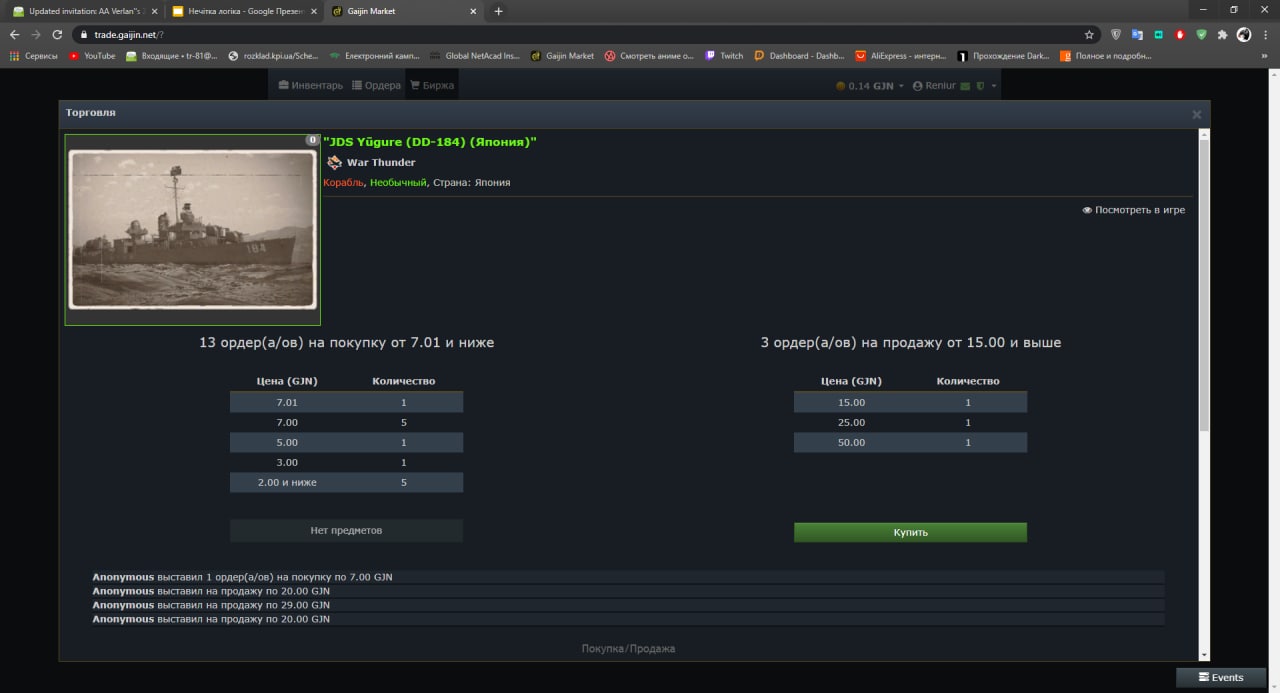Open the Global NetAcad bookmark
Image resolution: width=1280 pixels, height=693 pixels.
pyautogui.click(x=475, y=56)
